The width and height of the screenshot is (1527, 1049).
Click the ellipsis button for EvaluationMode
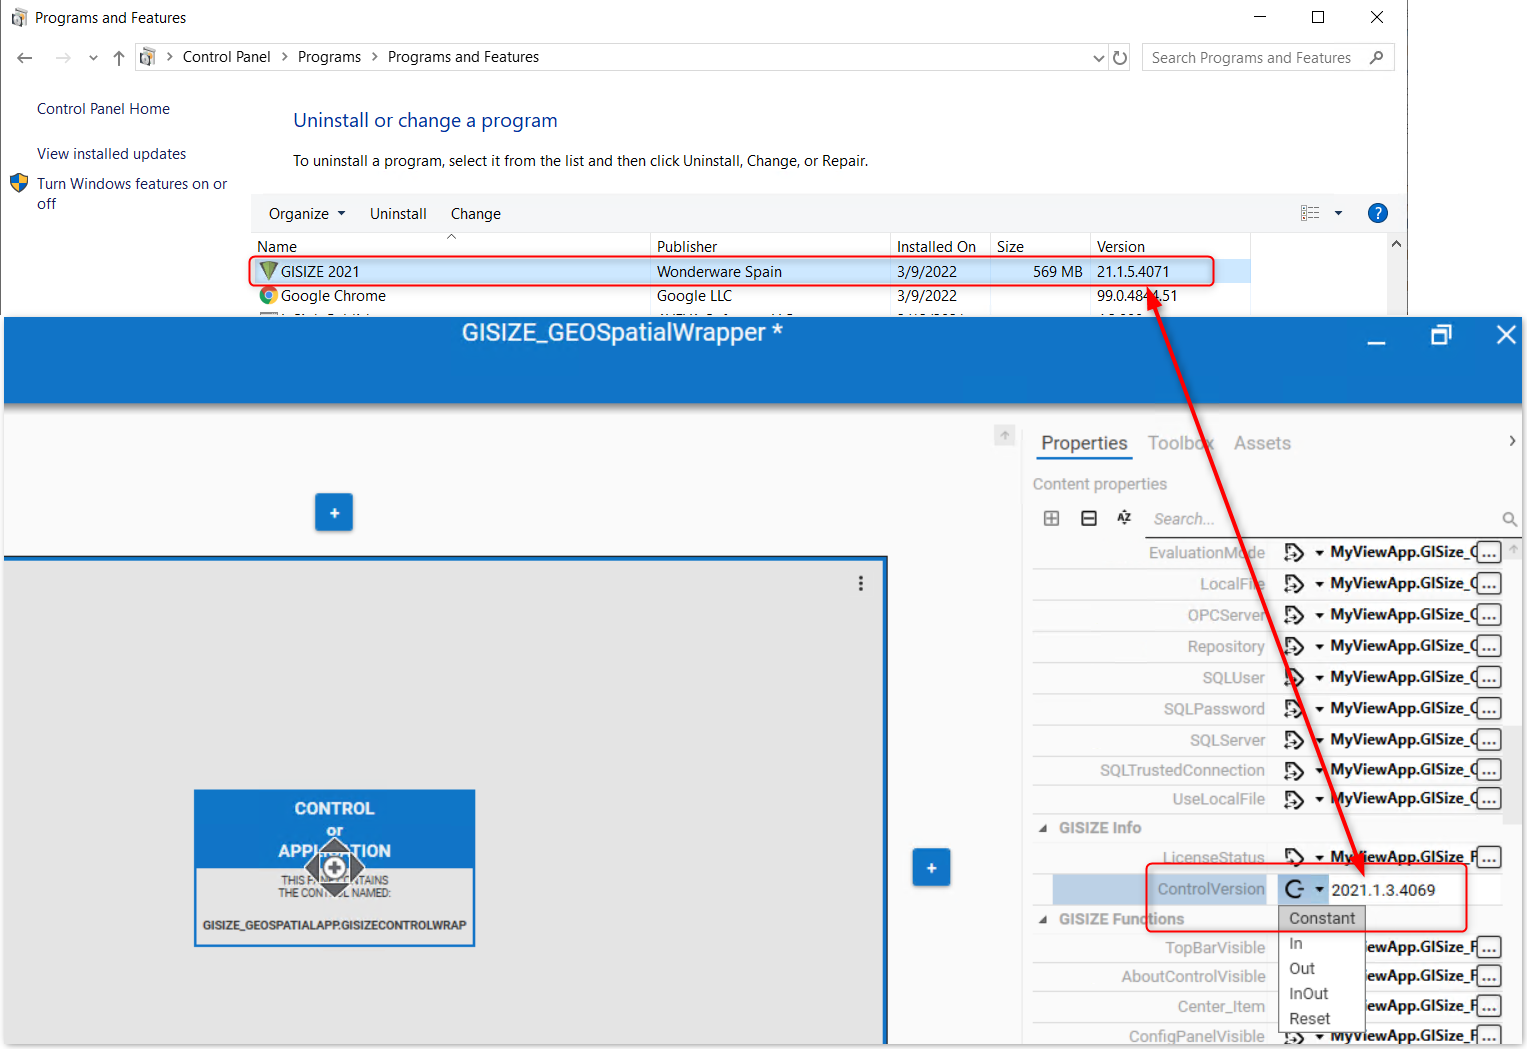[x=1489, y=553]
